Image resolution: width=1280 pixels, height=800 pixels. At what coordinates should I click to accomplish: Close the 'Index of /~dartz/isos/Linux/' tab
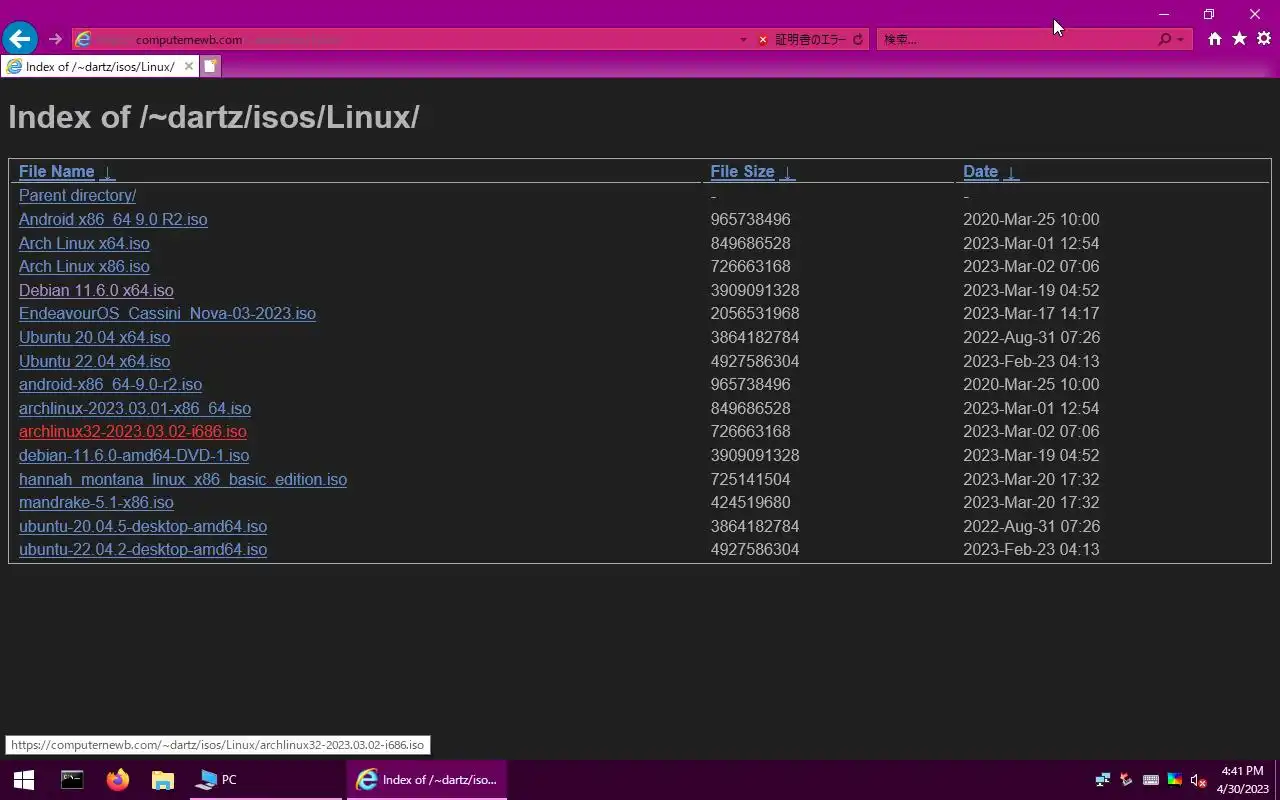tap(188, 67)
